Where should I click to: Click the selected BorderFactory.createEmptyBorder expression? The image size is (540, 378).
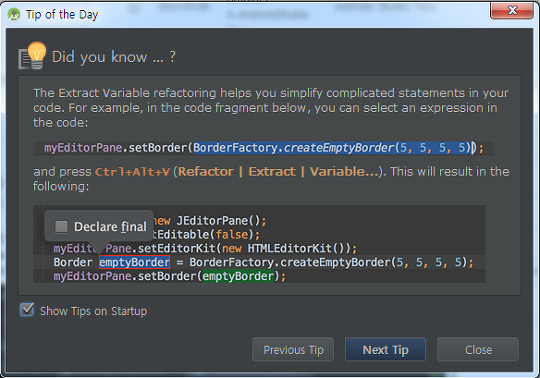point(333,148)
